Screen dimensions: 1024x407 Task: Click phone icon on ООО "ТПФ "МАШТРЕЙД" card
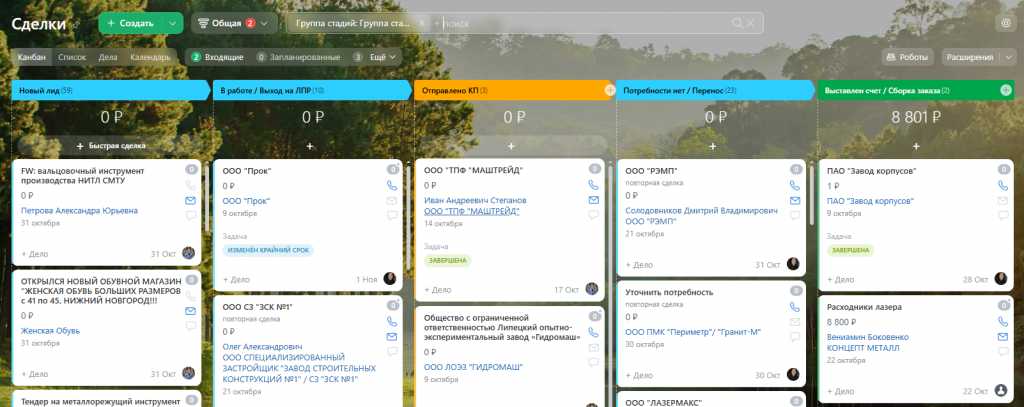pos(593,185)
